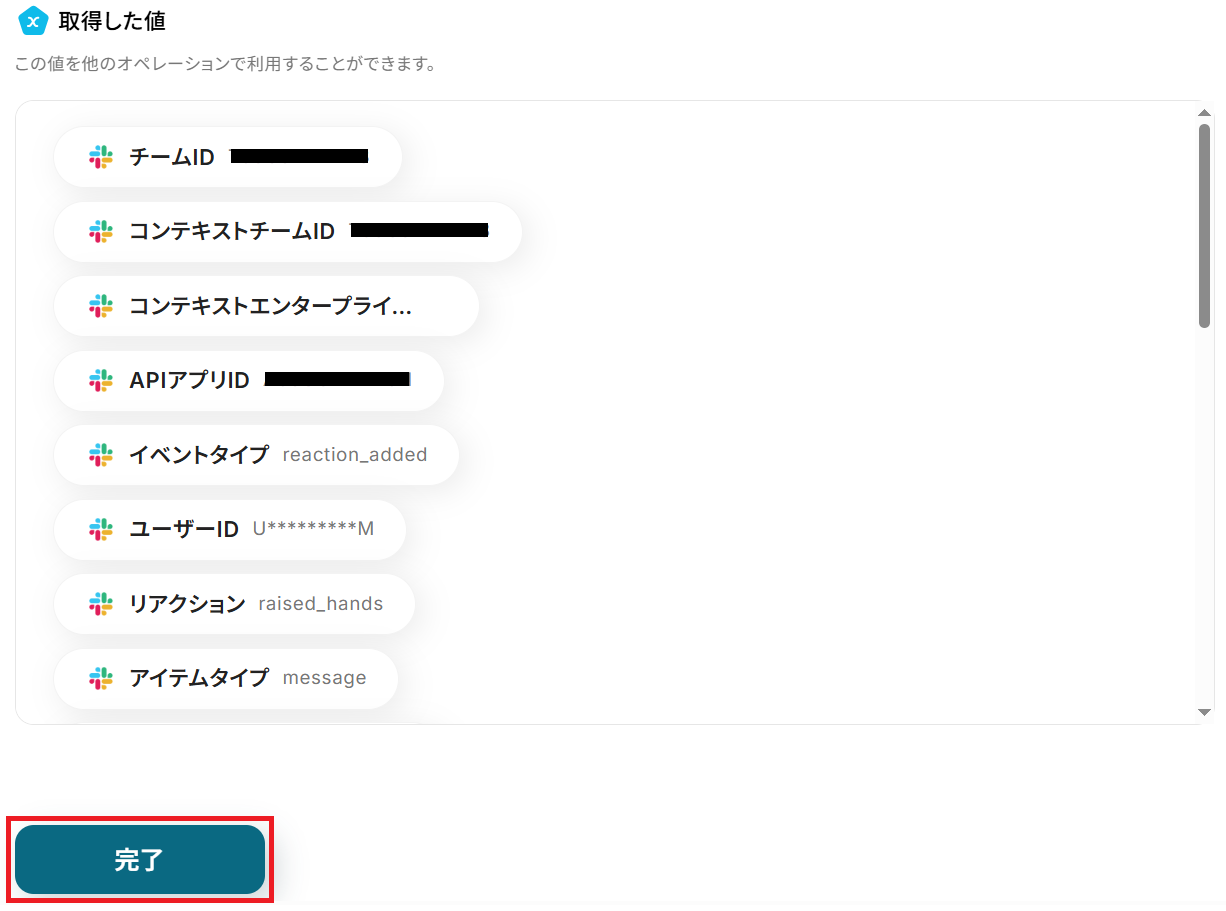Viewport: 1226px width, 911px height.
Task: Click the scrollbar down arrow
Action: pos(1204,711)
